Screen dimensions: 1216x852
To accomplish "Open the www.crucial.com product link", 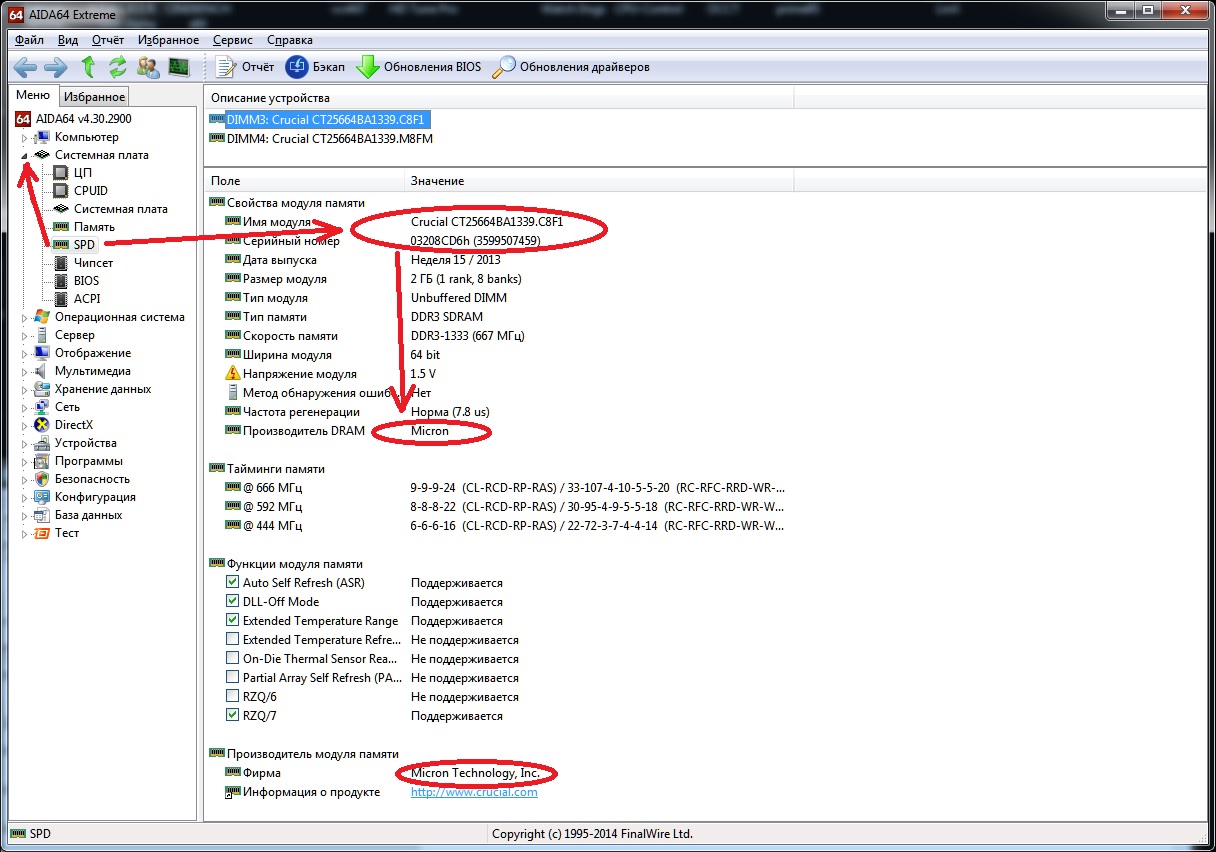I will 474,792.
